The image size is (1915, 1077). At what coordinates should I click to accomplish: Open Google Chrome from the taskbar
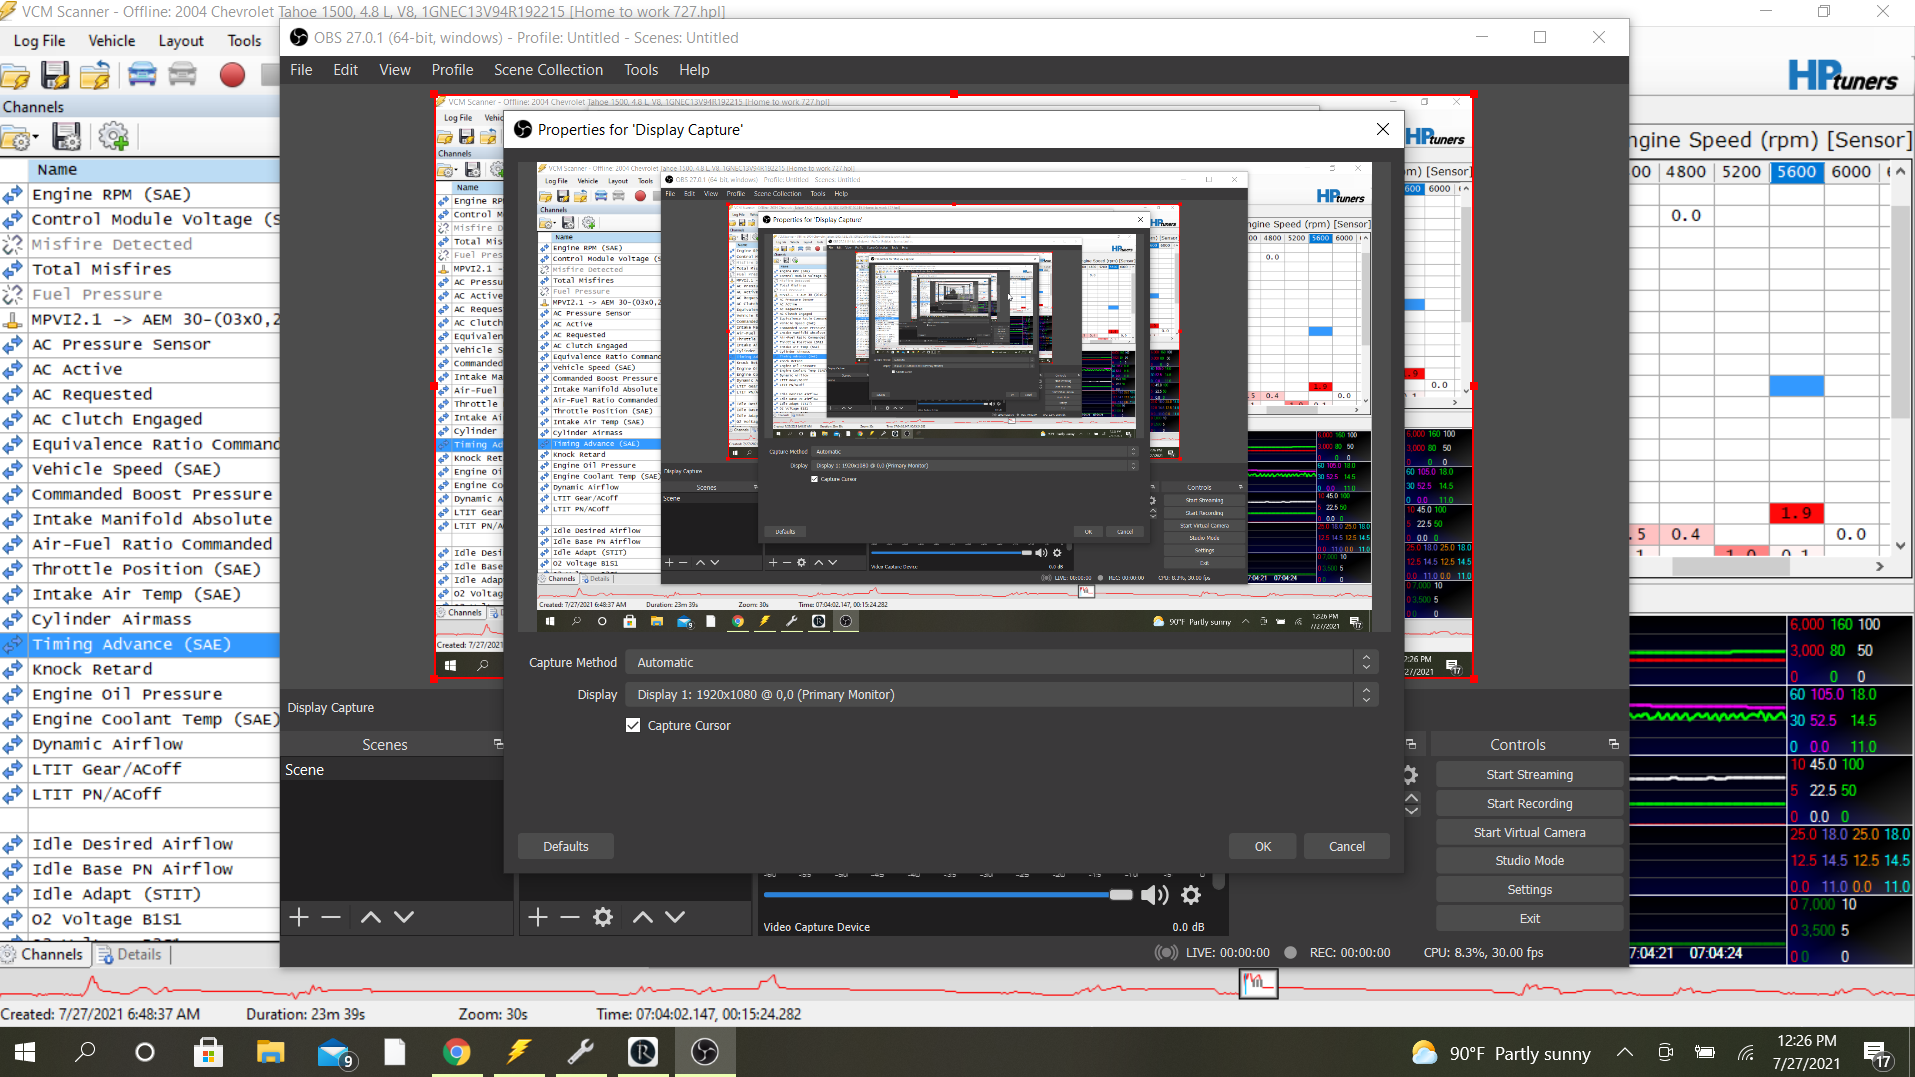(457, 1052)
